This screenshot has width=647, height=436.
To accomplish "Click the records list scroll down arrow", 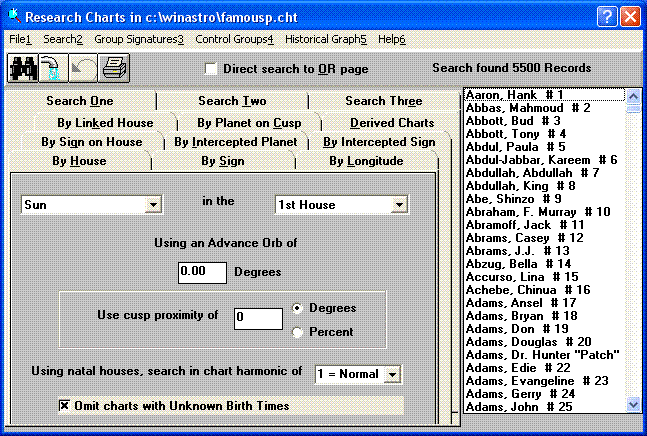I will point(633,404).
